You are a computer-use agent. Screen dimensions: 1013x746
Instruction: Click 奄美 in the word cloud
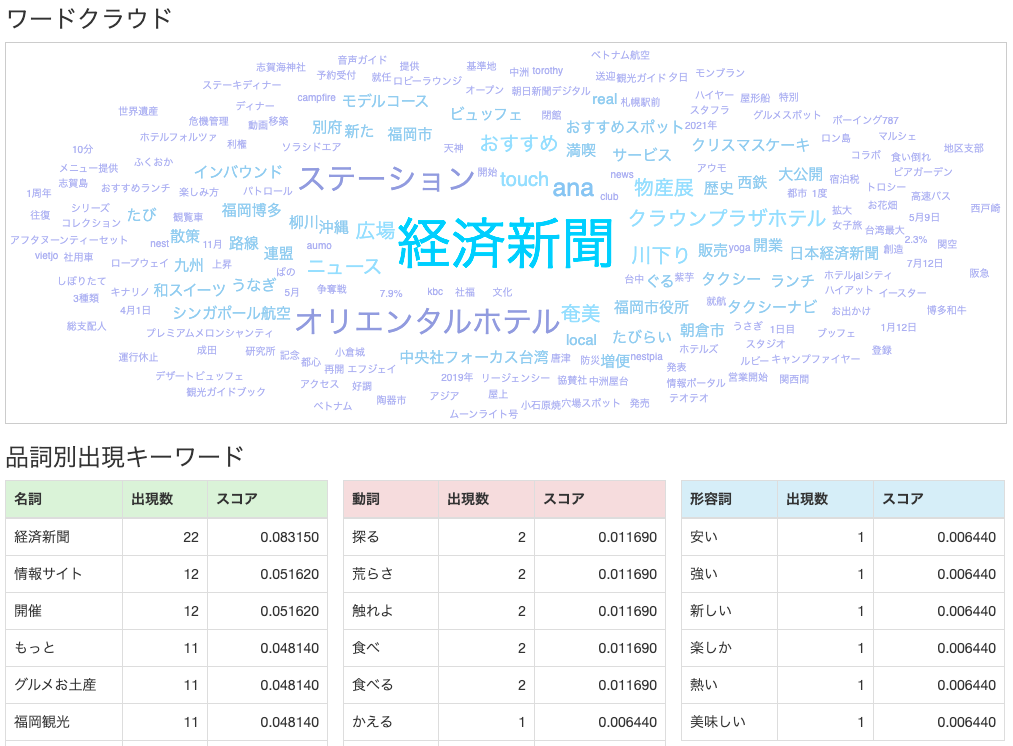click(581, 314)
